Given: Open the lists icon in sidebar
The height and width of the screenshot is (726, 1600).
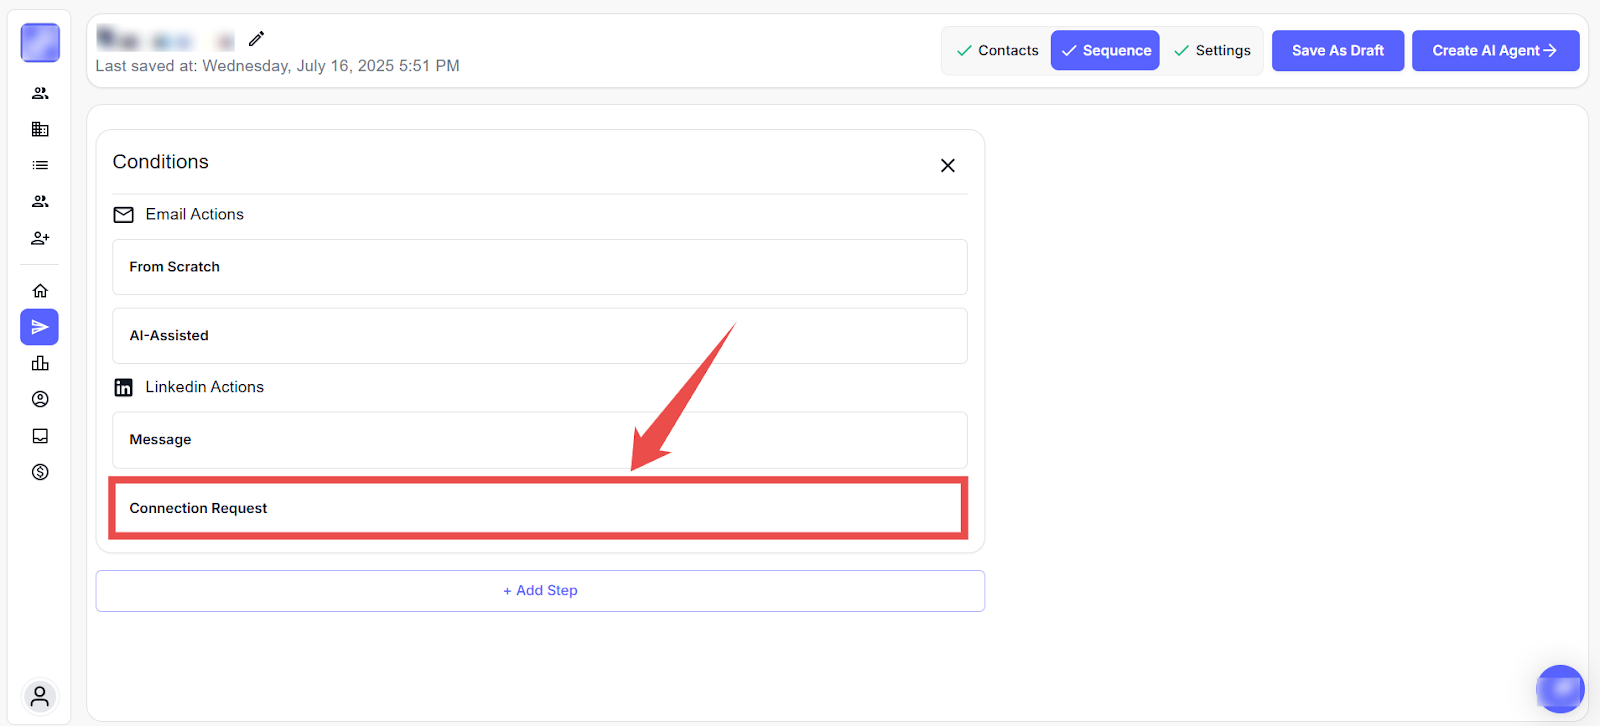Looking at the screenshot, I should pyautogui.click(x=40, y=165).
